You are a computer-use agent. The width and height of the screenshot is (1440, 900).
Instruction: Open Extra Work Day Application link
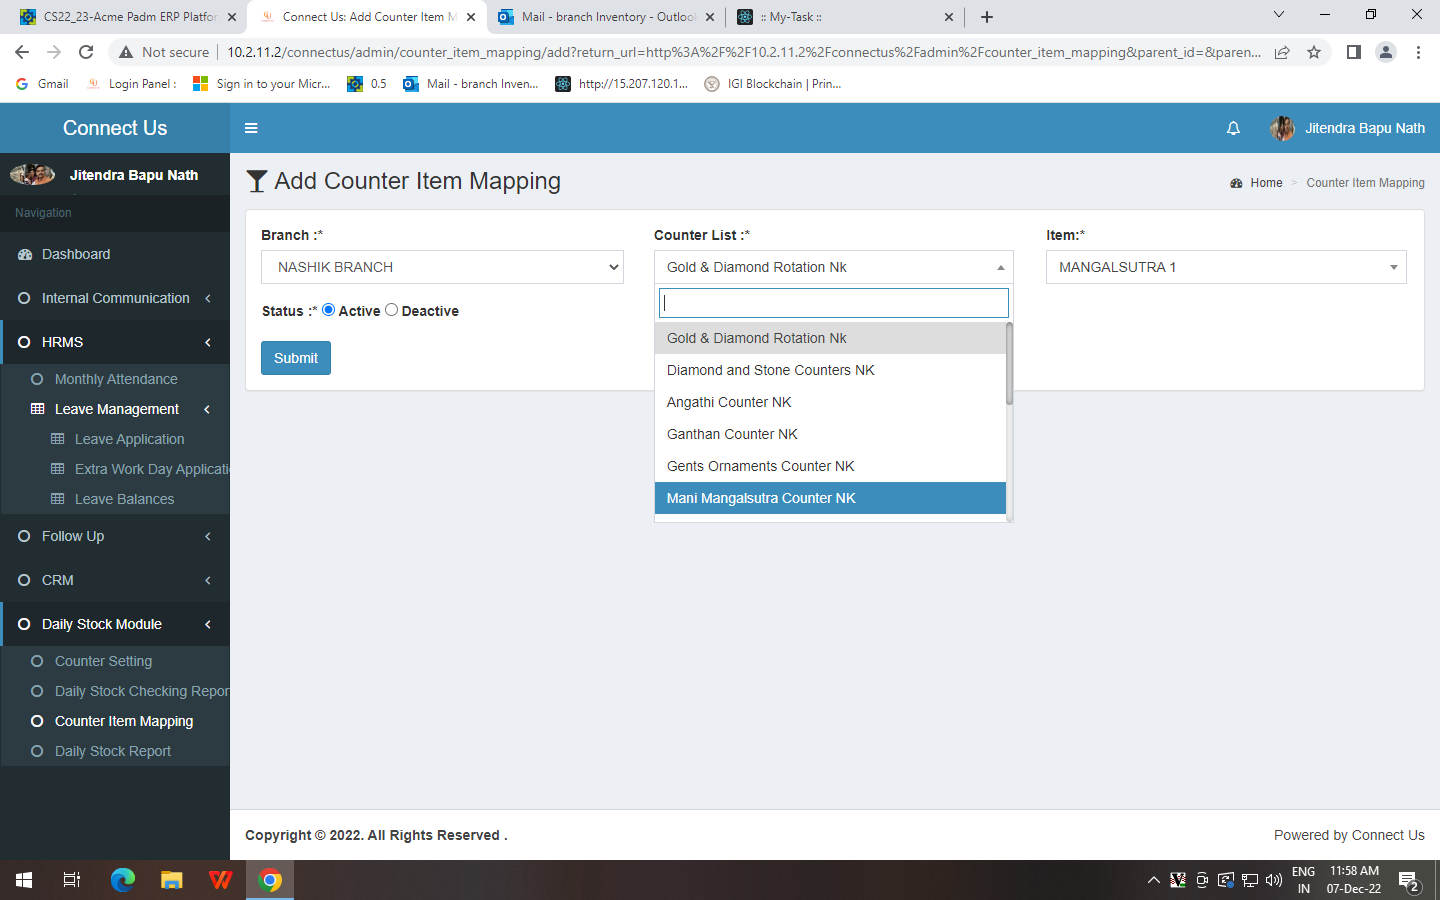pyautogui.click(x=152, y=469)
